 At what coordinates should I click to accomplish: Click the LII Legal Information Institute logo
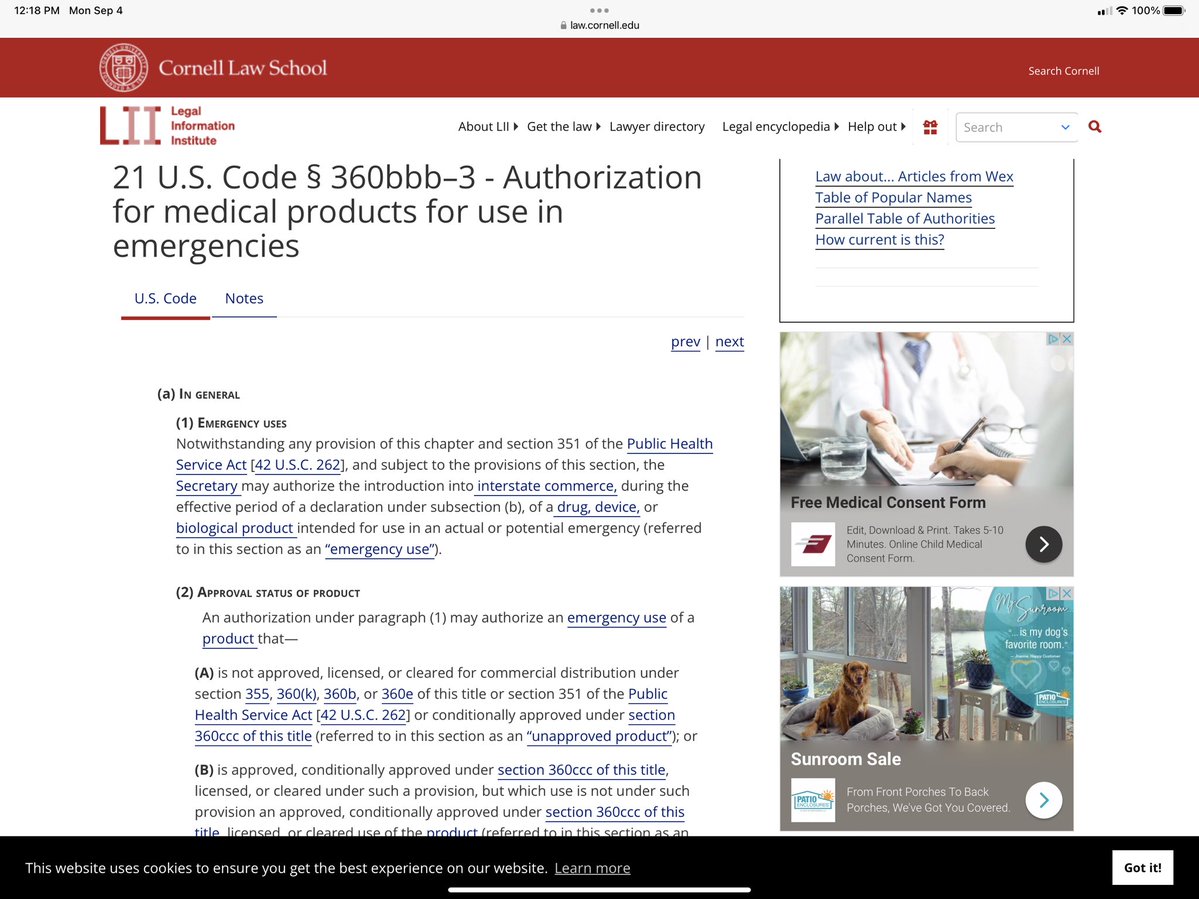(167, 126)
